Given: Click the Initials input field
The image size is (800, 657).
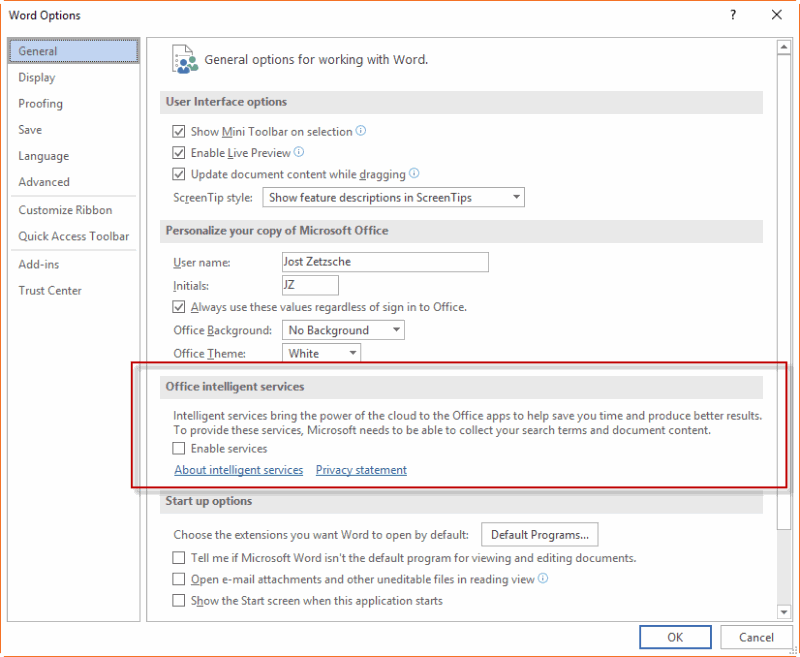Looking at the screenshot, I should pyautogui.click(x=310, y=285).
